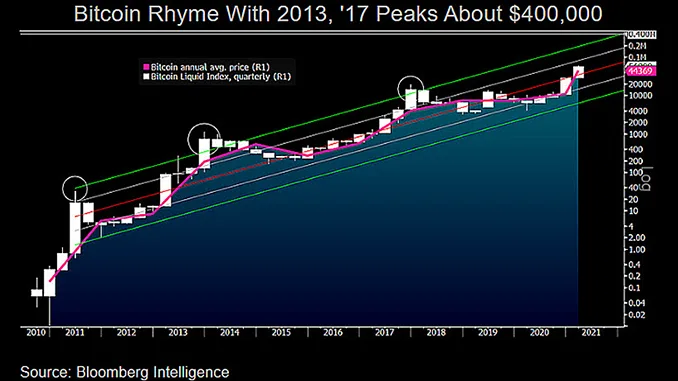Screen dimensions: 678x381
Task: Click the 2015 year label on the x-axis
Action: pos(281,333)
